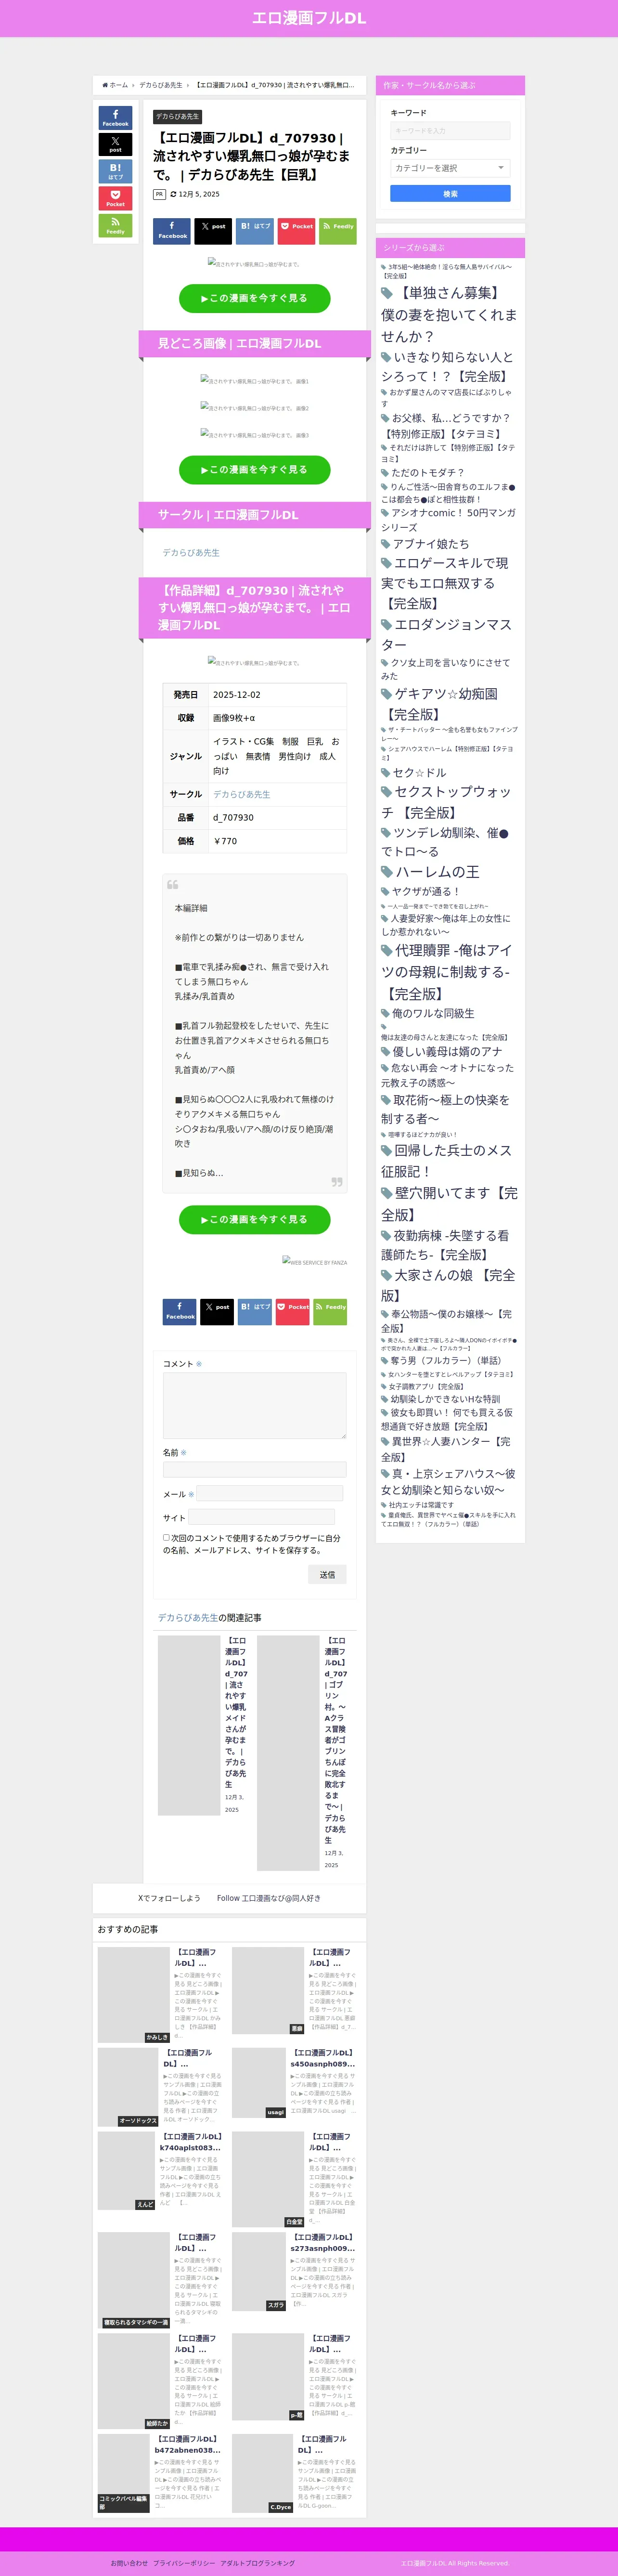
Task: Click the サイト input field
Action: 262,1517
